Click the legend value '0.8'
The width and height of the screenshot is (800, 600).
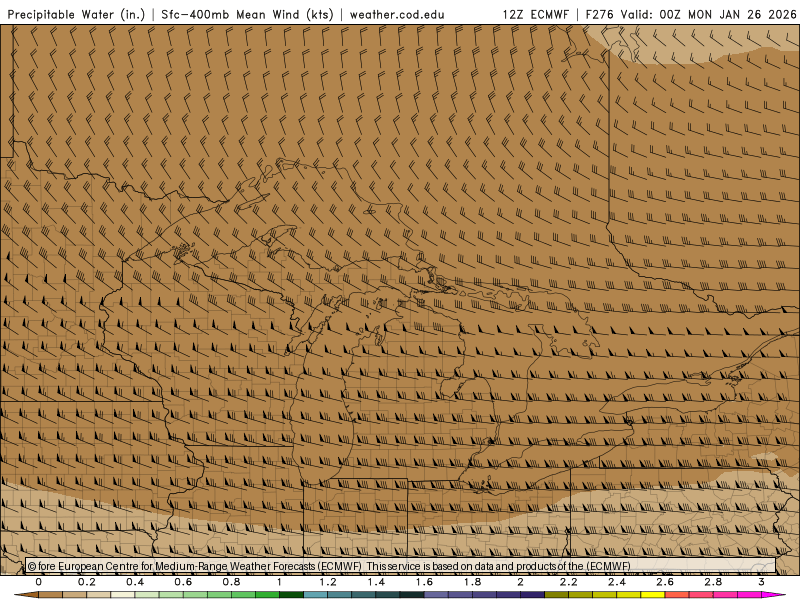pos(232,582)
